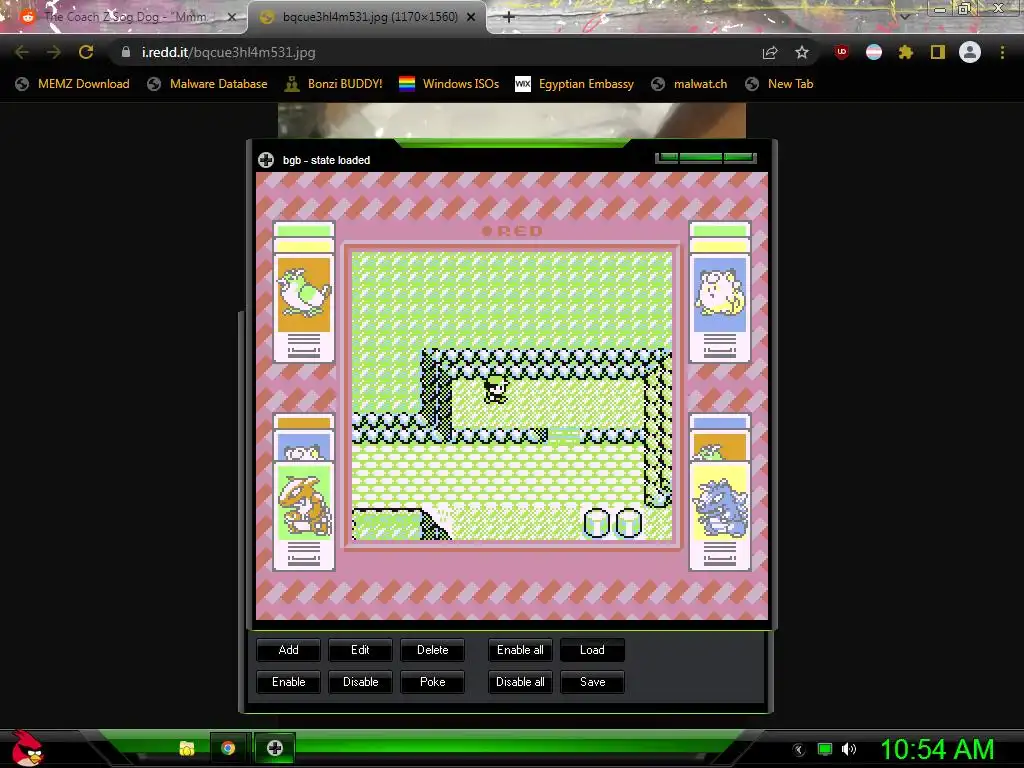The height and width of the screenshot is (768, 1024).
Task: Go back using the browser back arrow
Action: [x=22, y=52]
